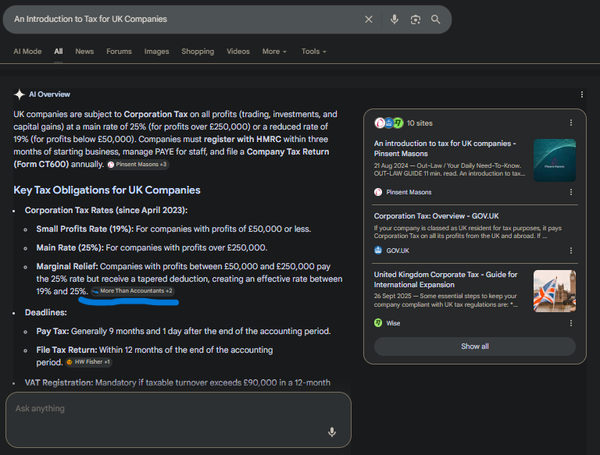The image size is (600, 455).
Task: Expand the More dropdown
Action: [x=274, y=51]
